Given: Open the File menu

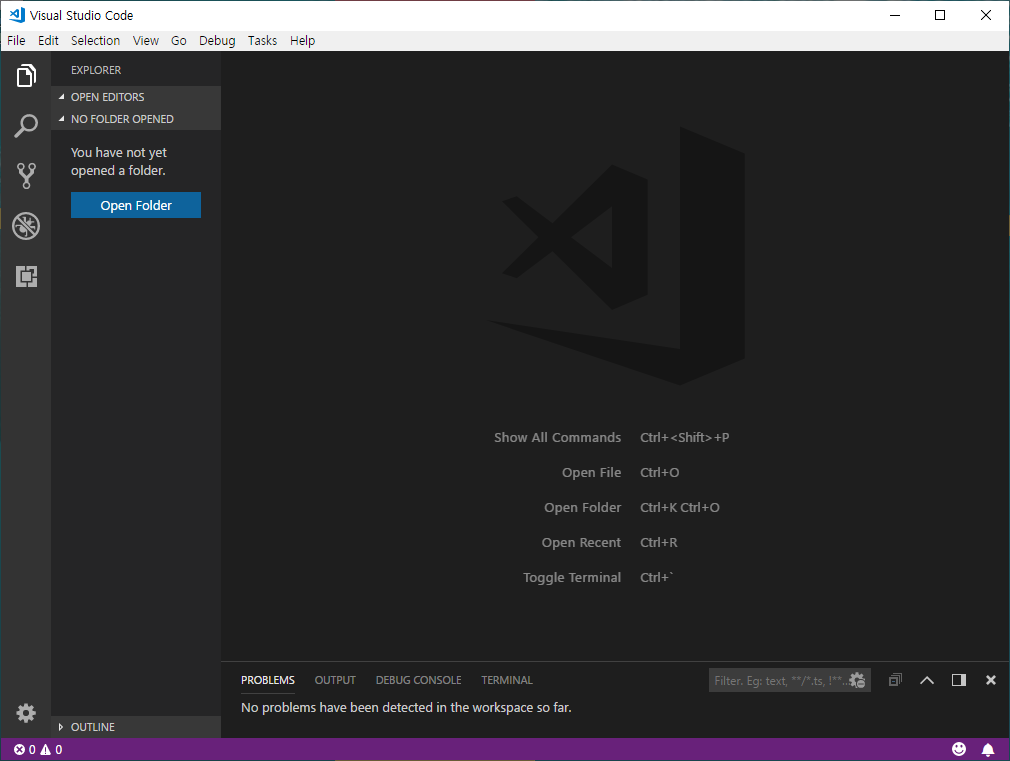Looking at the screenshot, I should (x=16, y=41).
